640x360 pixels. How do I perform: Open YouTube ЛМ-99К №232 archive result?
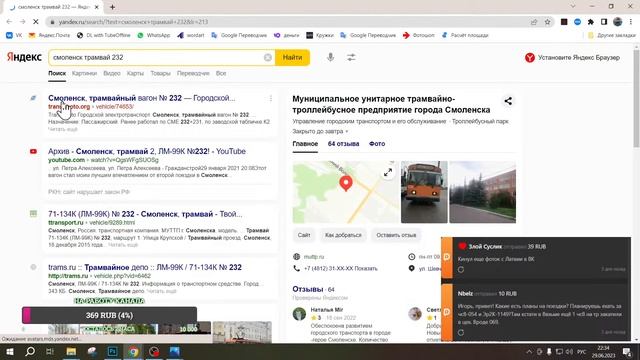pos(147,151)
